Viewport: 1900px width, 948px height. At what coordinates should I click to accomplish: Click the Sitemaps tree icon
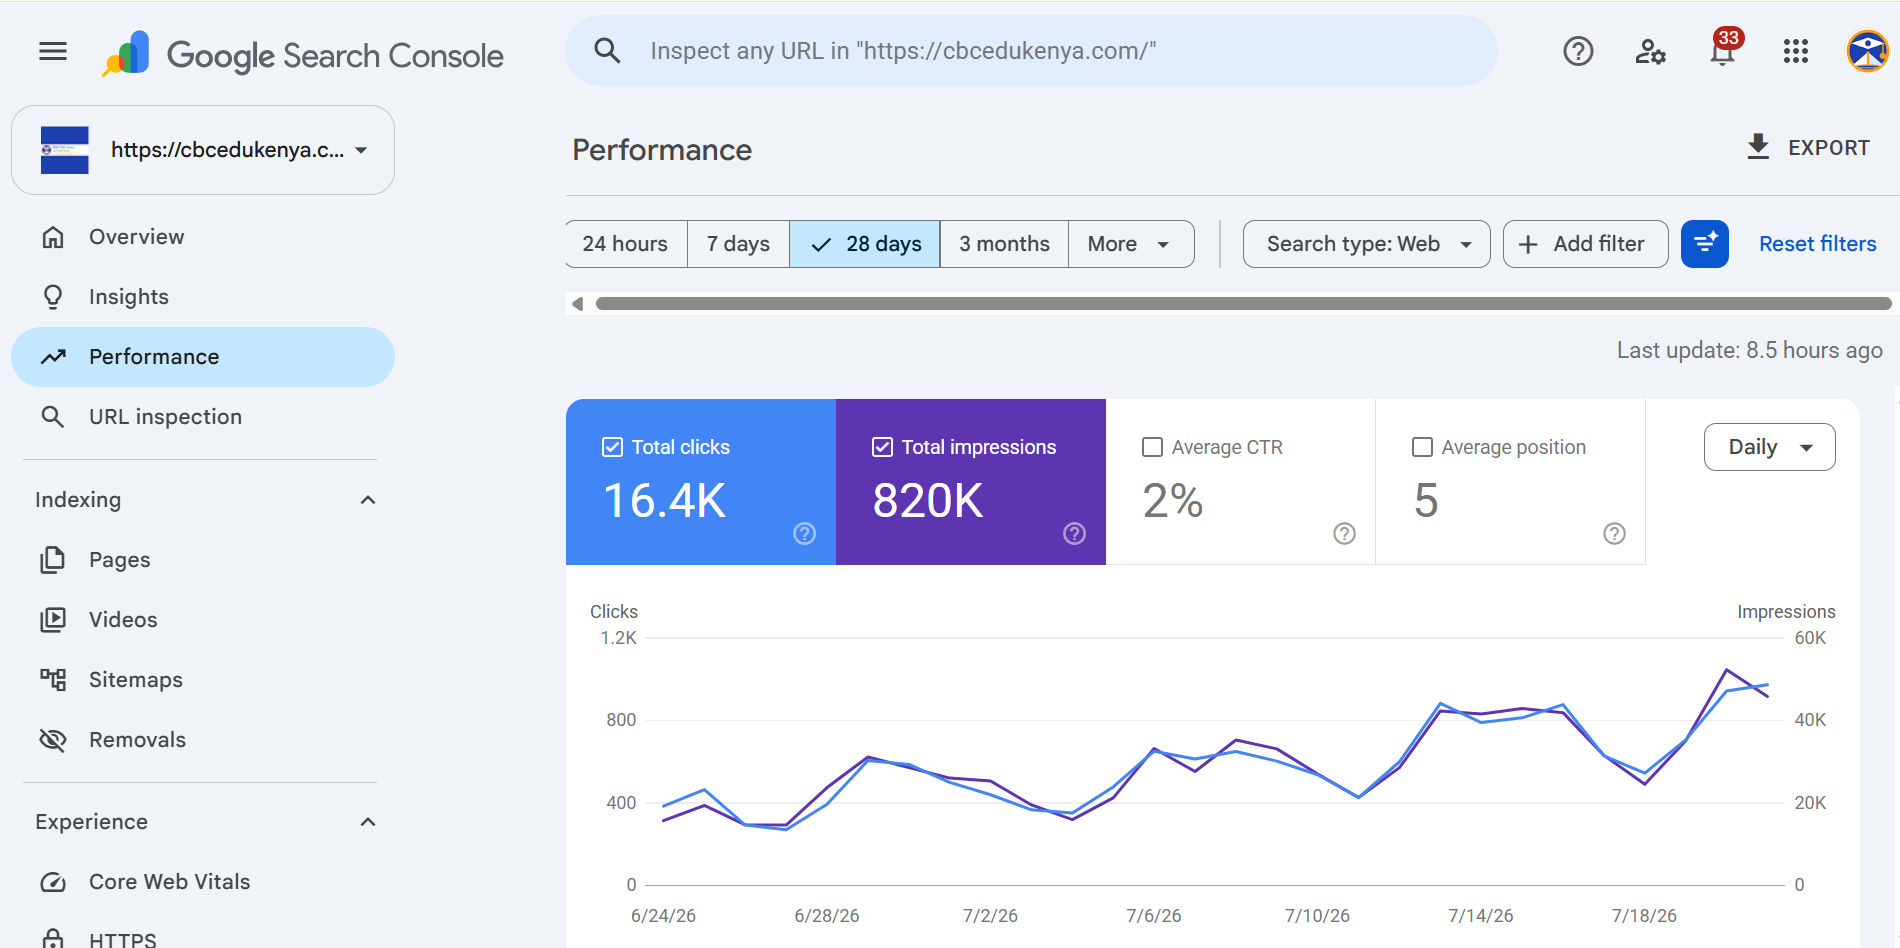pyautogui.click(x=53, y=680)
